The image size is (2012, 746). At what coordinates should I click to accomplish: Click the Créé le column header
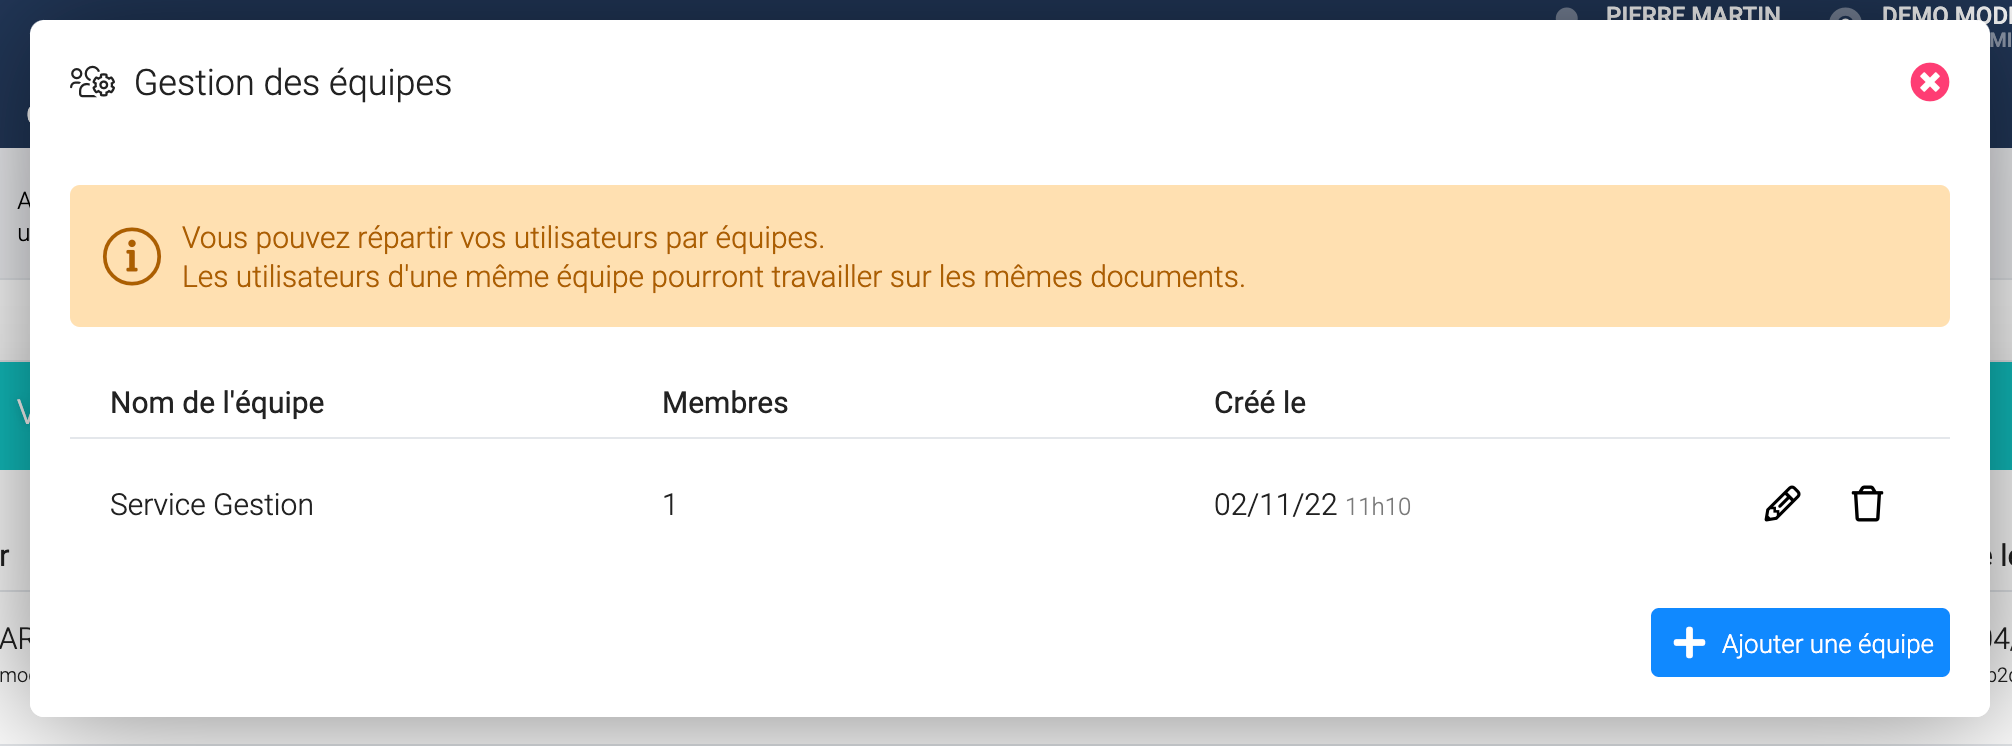(1259, 402)
